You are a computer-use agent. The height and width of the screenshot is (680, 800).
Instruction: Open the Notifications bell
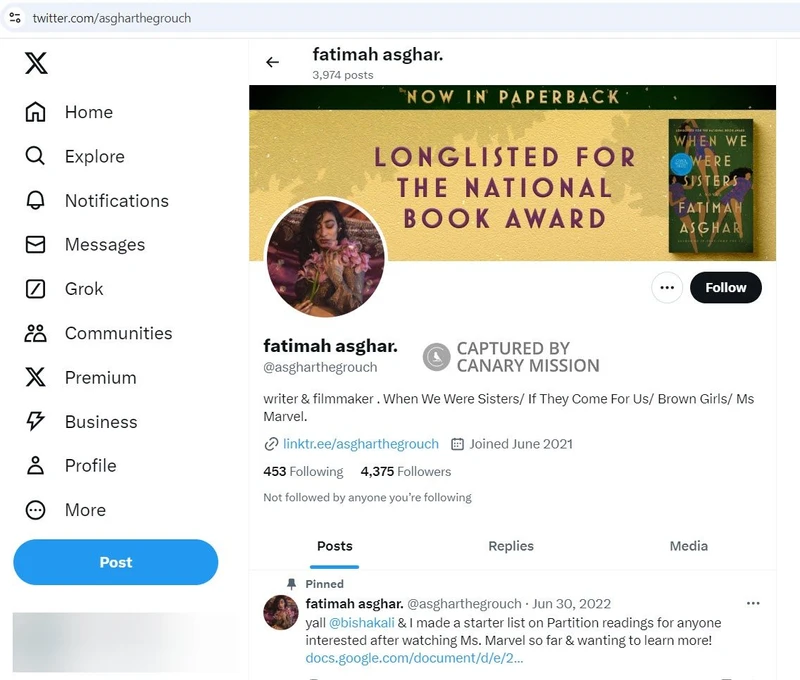click(36, 200)
